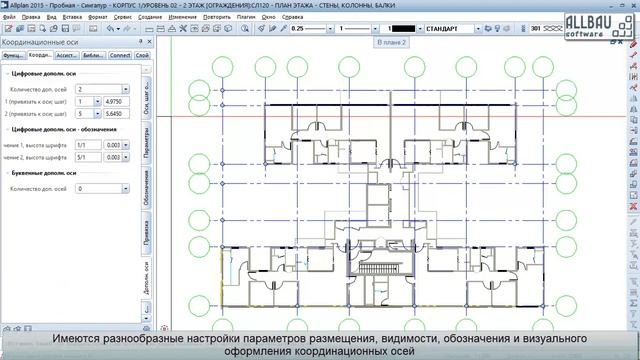Switch to the Connect palette tab
Screen dimensions: 640x360
tap(120, 55)
